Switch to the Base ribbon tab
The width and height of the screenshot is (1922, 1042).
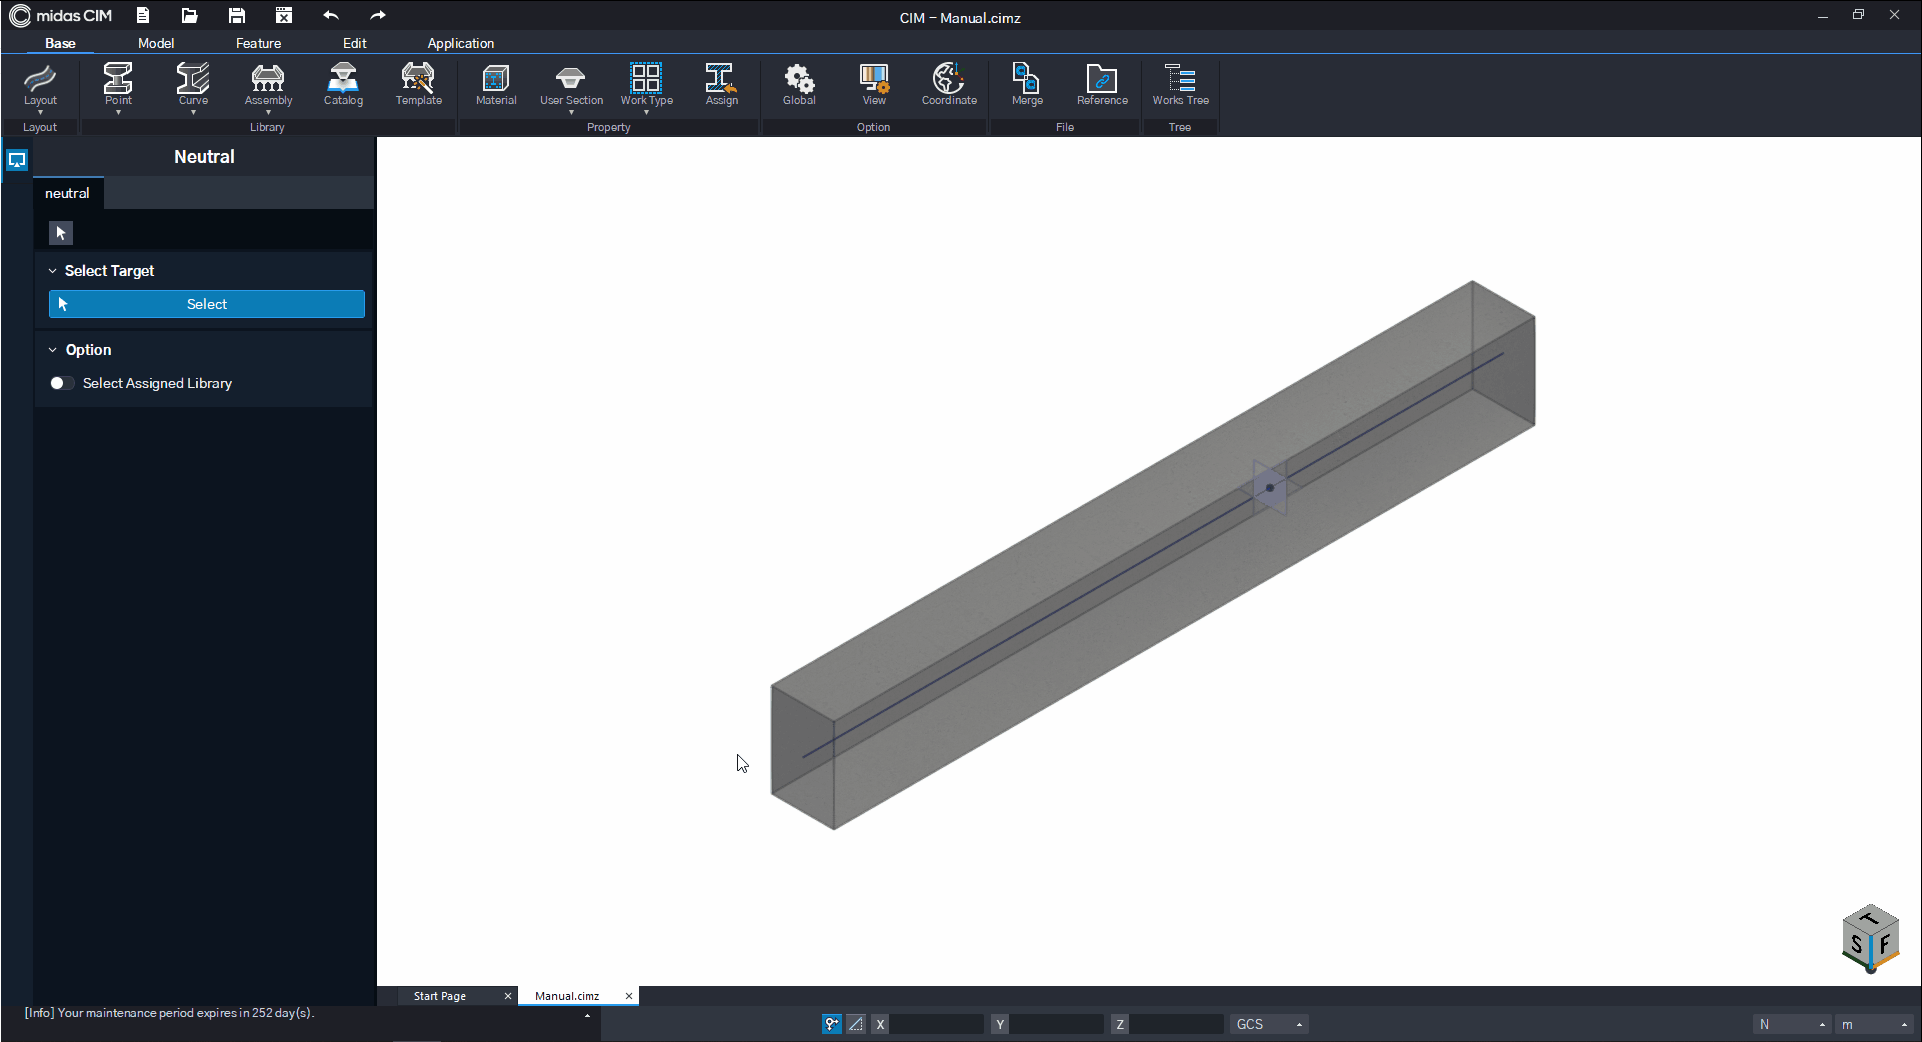(x=60, y=43)
